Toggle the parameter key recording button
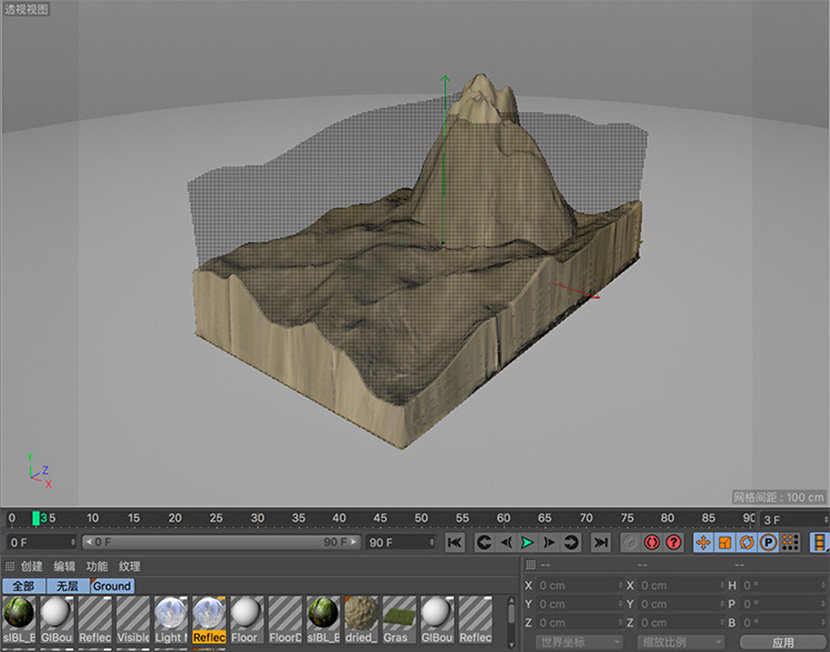Screen dimensions: 830x652 point(769,542)
